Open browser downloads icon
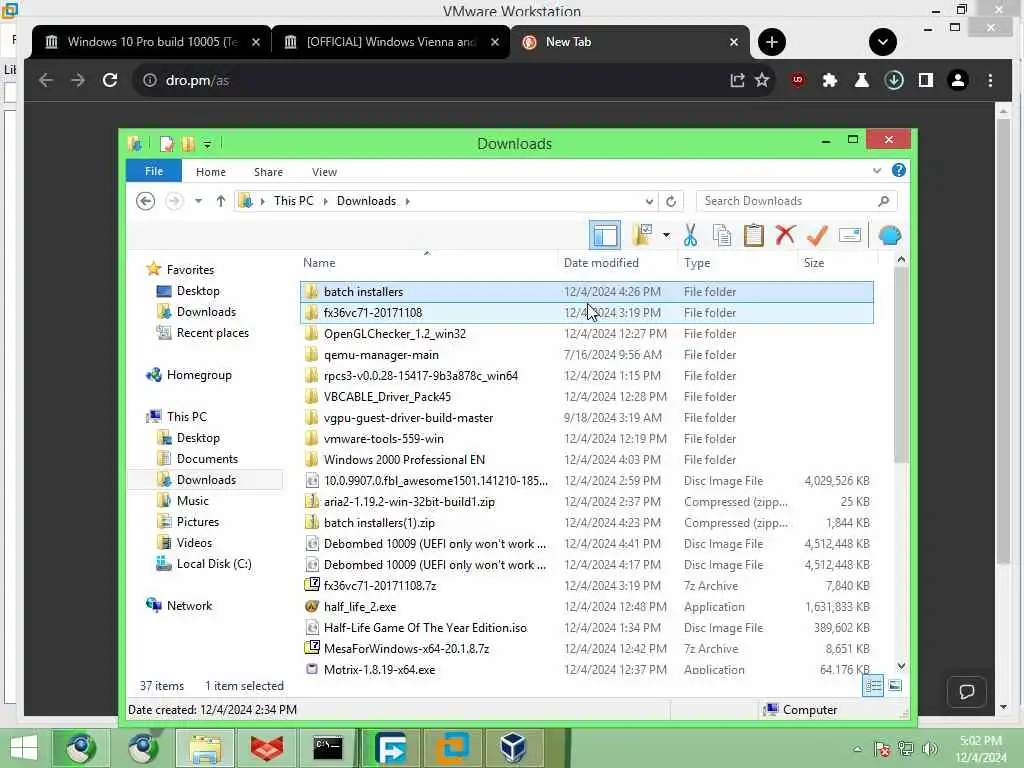Screen dimensions: 1024x768 tap(893, 80)
